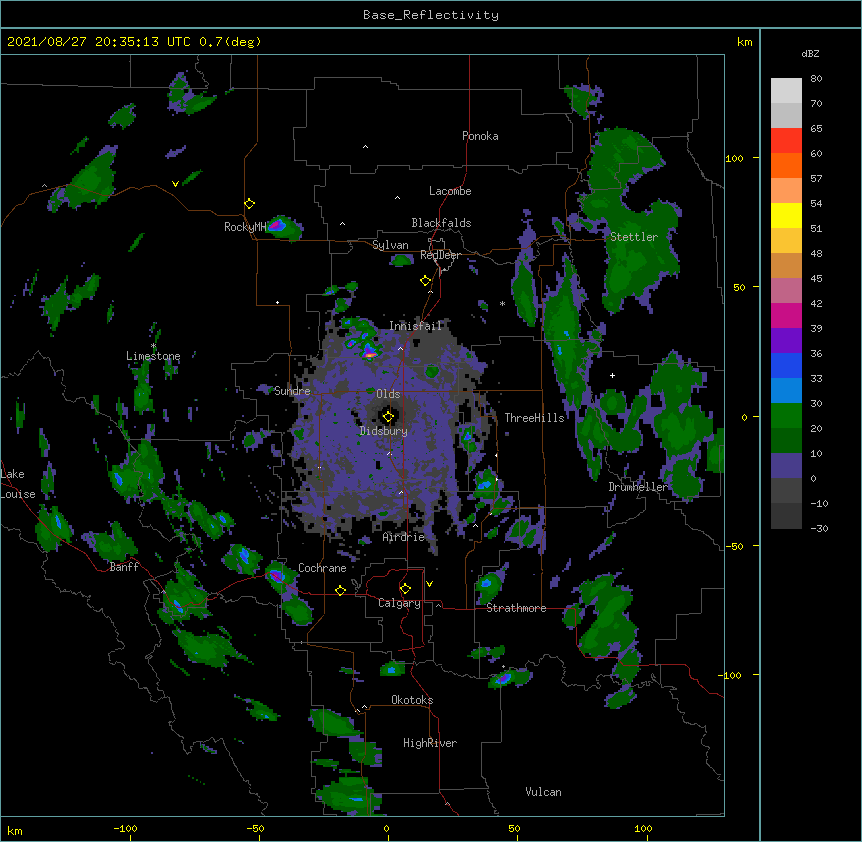Click the white asterisk marker above Limestone
This screenshot has width=862, height=842.
click(x=153, y=346)
